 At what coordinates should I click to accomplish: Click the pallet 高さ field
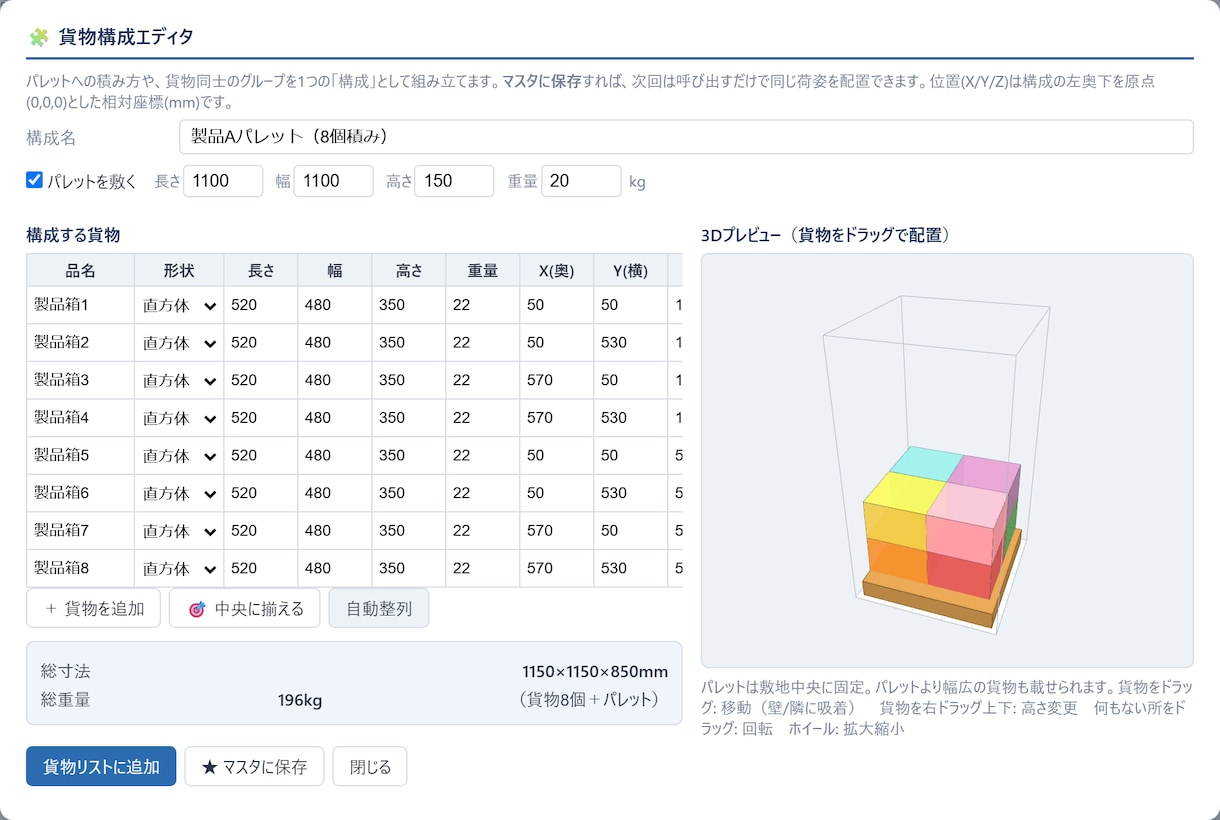454,181
